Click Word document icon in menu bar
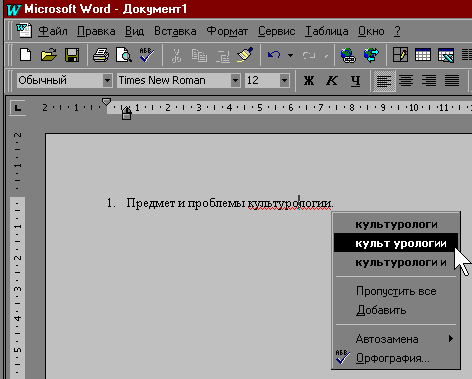The image size is (472, 379). pyautogui.click(x=24, y=31)
